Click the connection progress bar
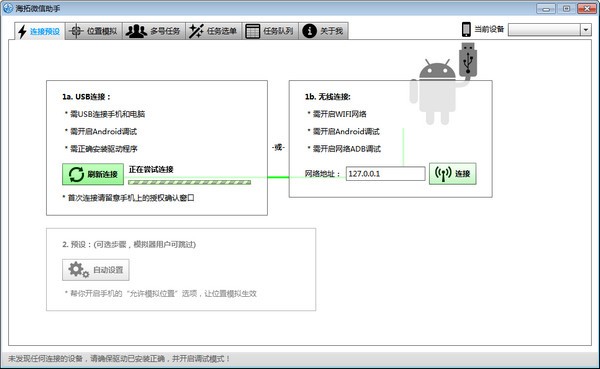 (x=189, y=182)
